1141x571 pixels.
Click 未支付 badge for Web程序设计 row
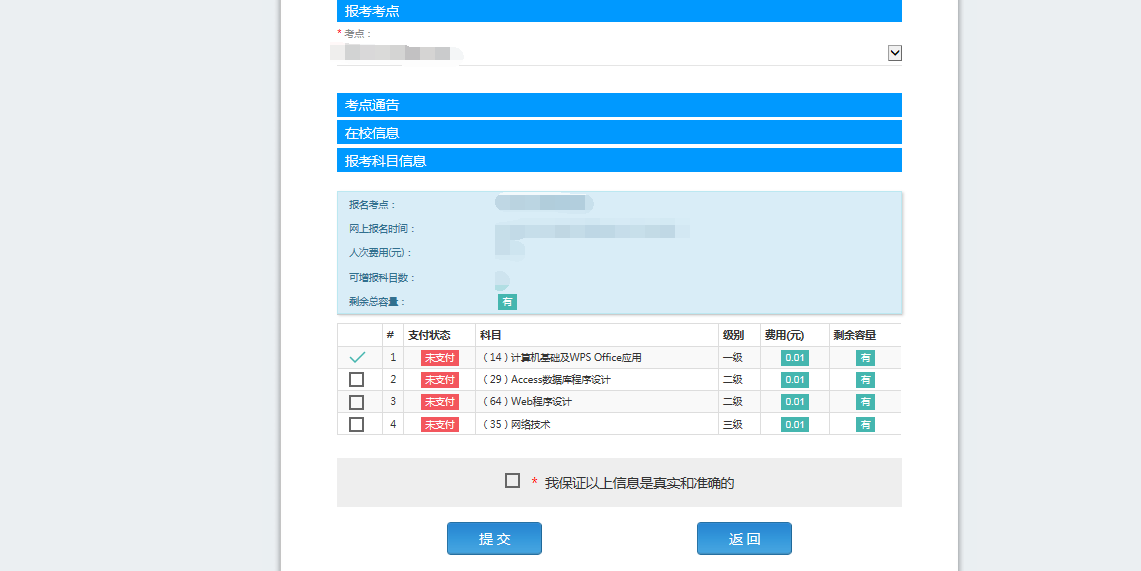[x=439, y=402]
